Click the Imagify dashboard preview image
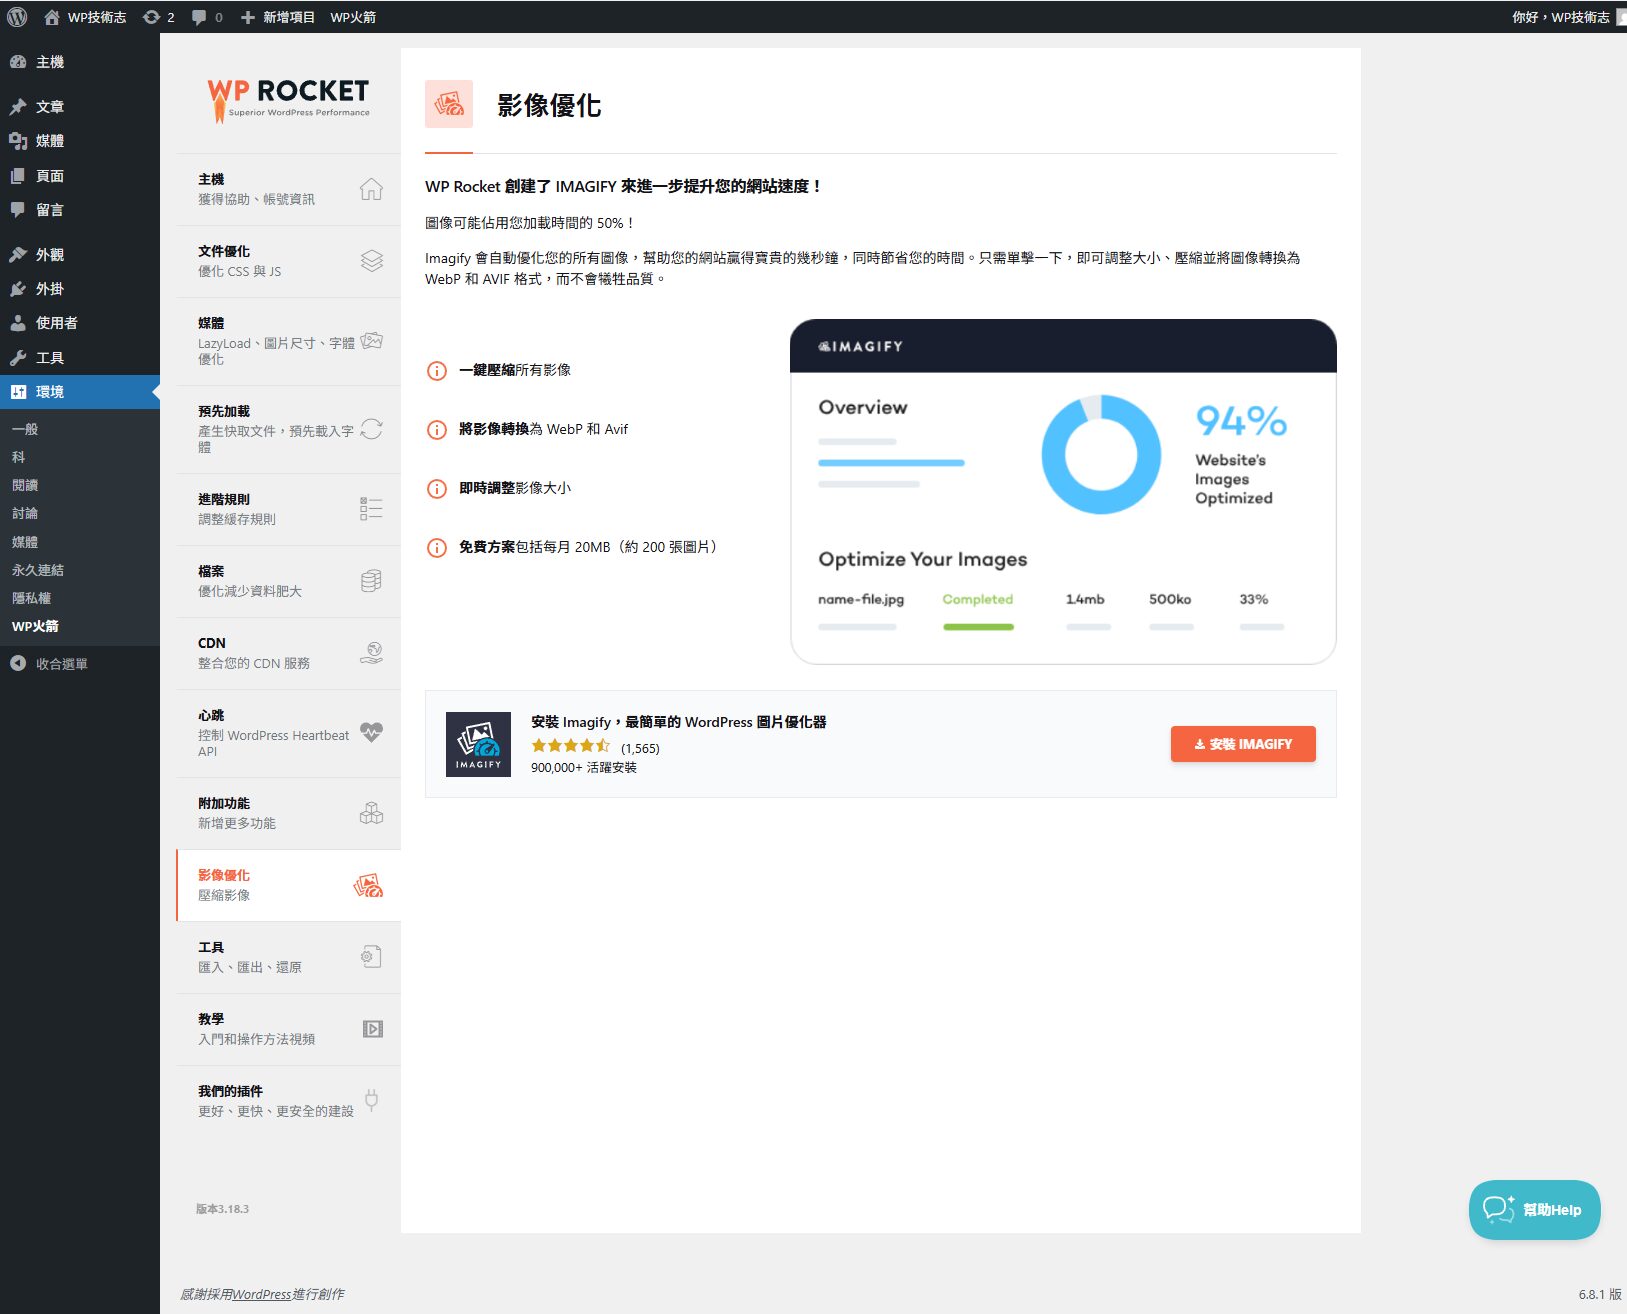Screen dimensions: 1627x1314 pyautogui.click(x=1063, y=491)
